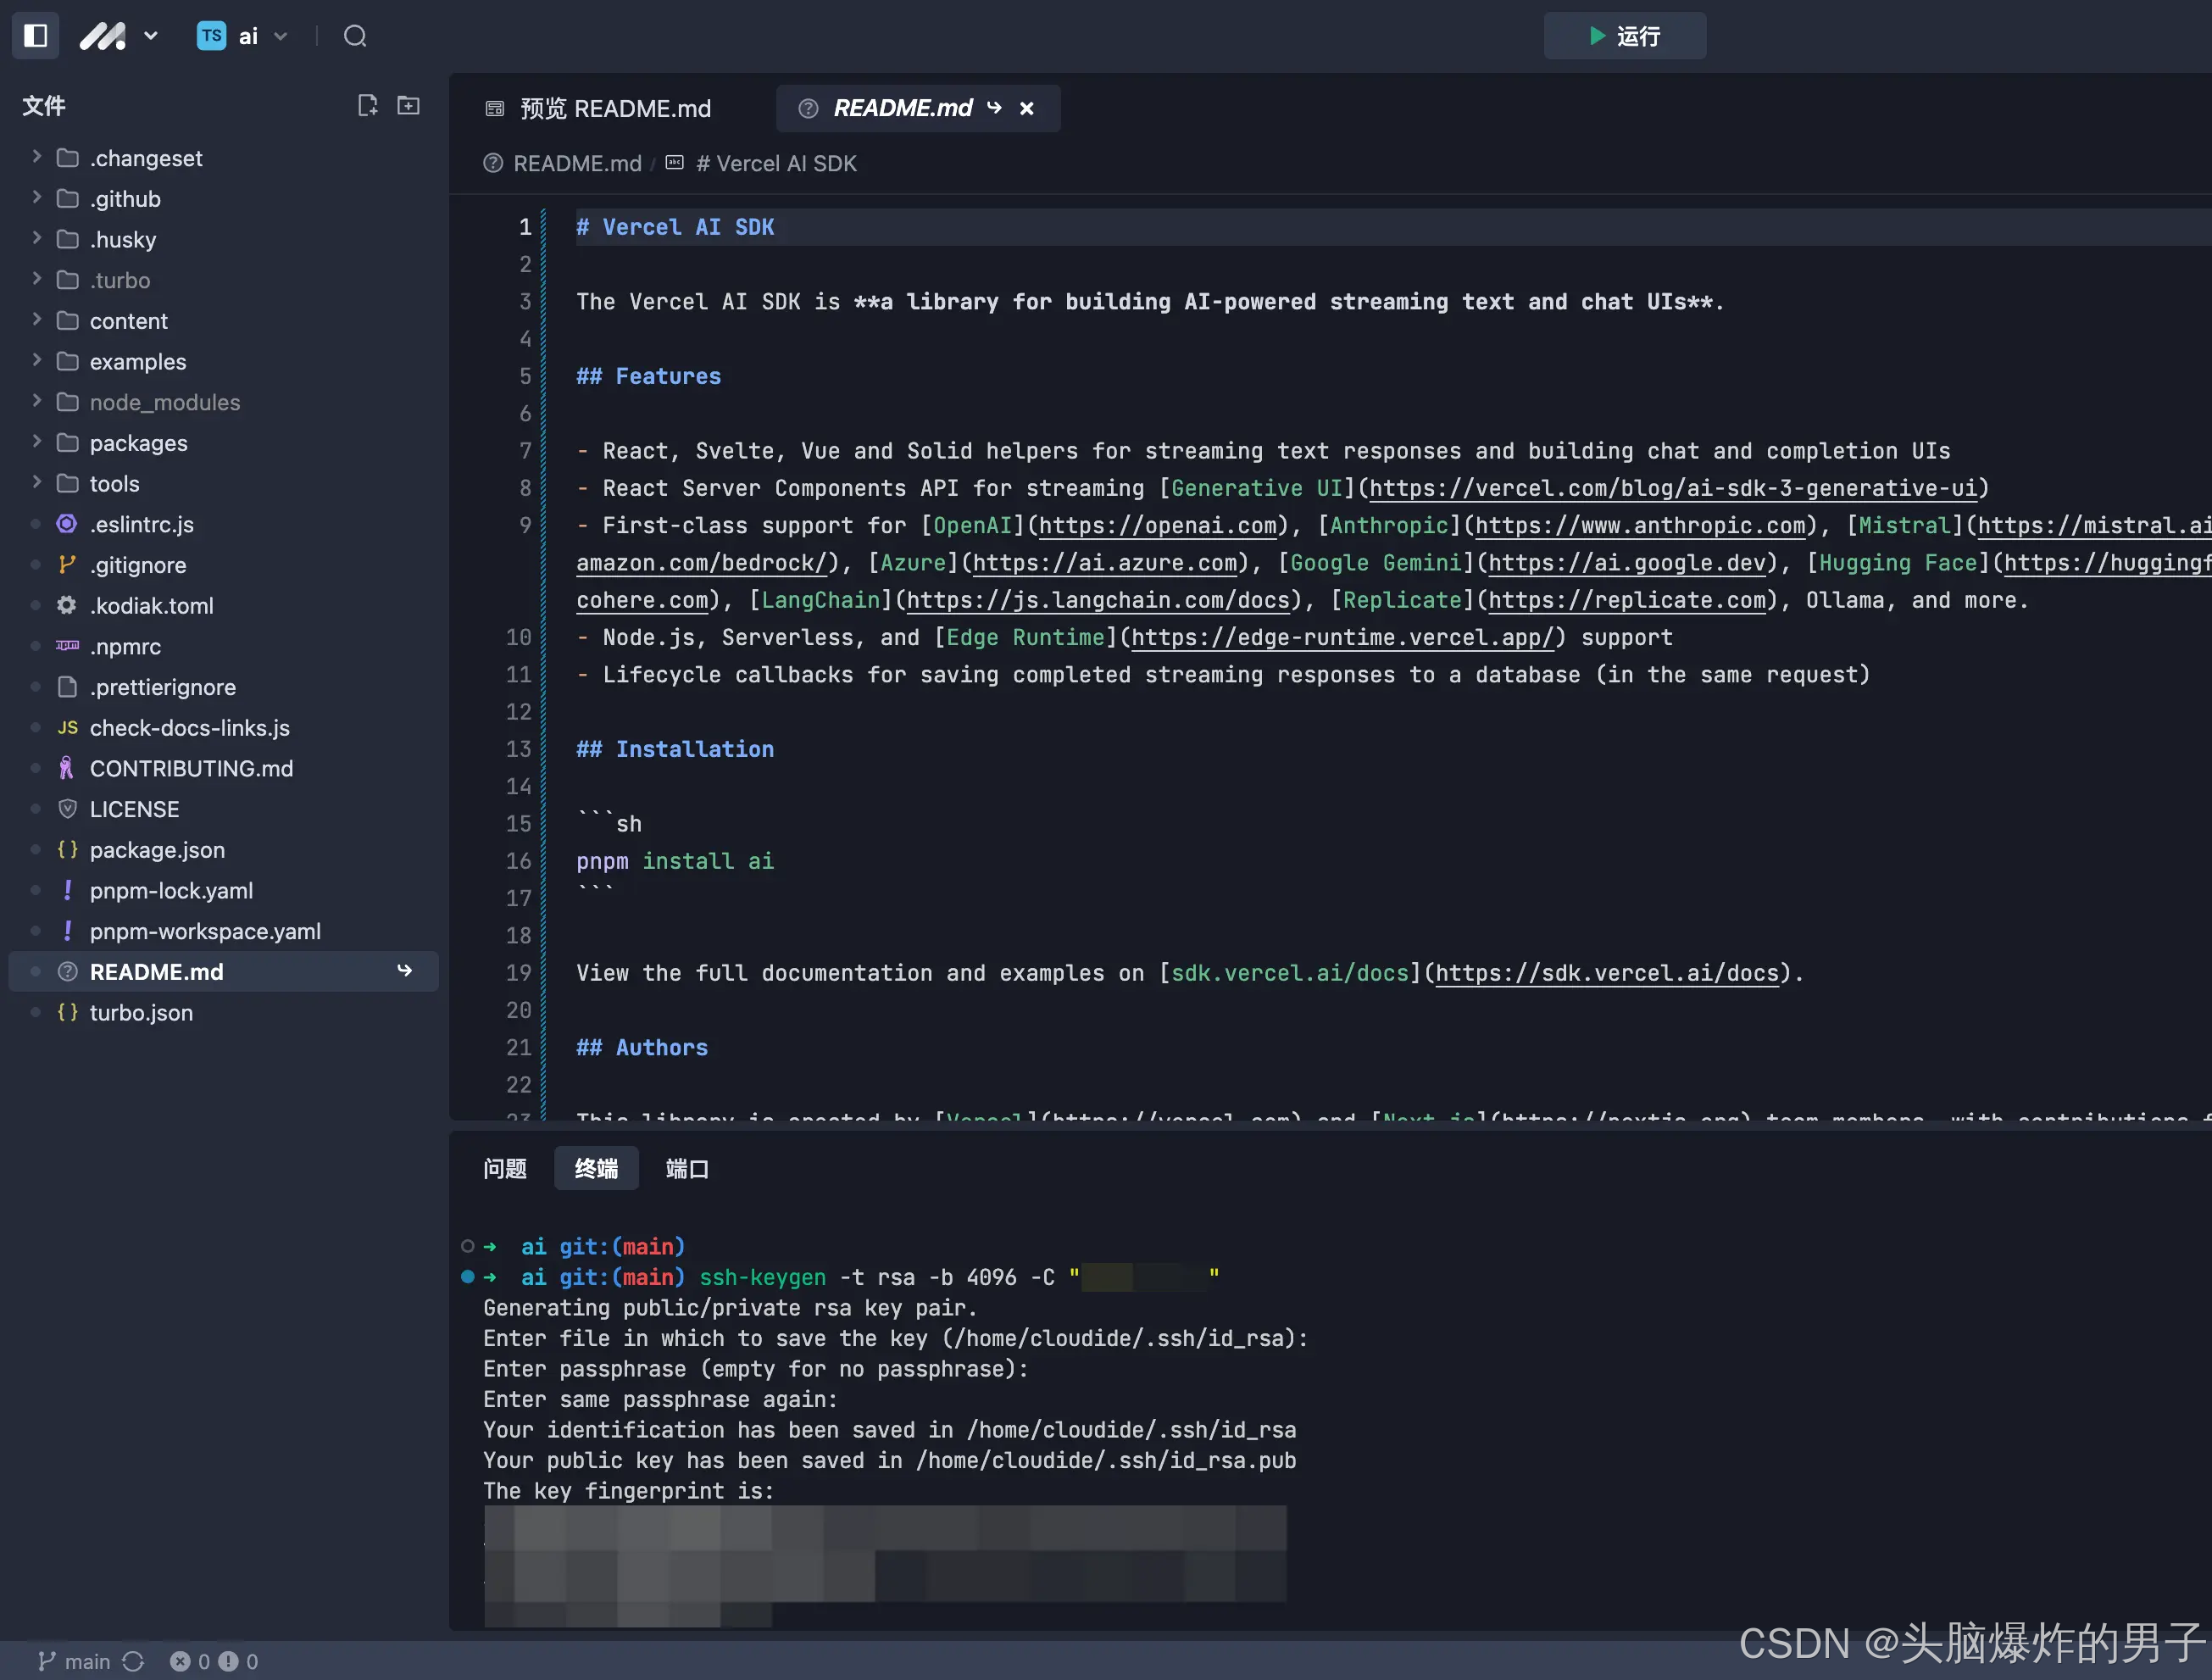This screenshot has height=1680, width=2212.
Task: Click the preview arrow icon on README.md tab
Action: tap(994, 108)
